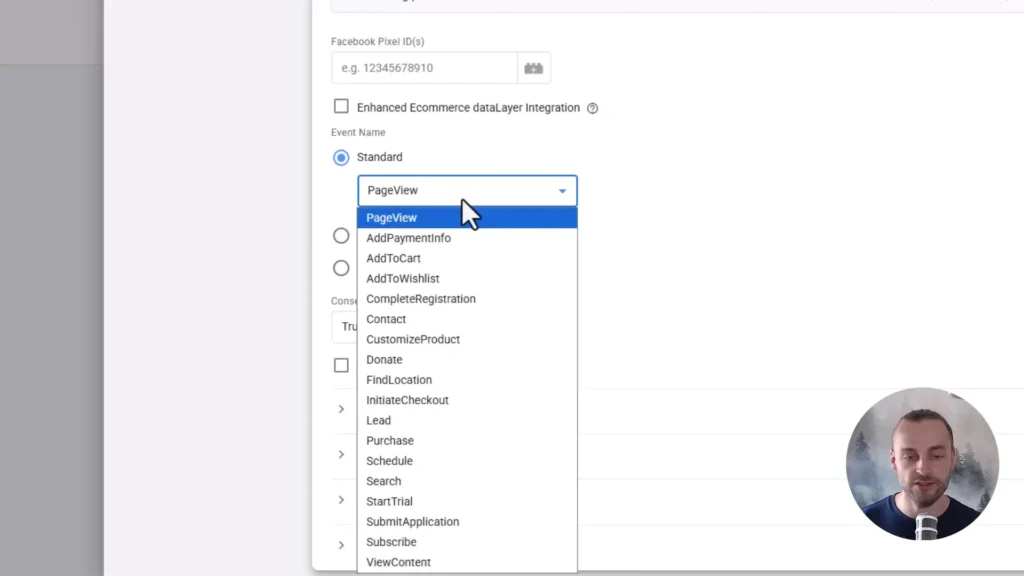Click the presenter webcam video bubble

[x=922, y=464]
